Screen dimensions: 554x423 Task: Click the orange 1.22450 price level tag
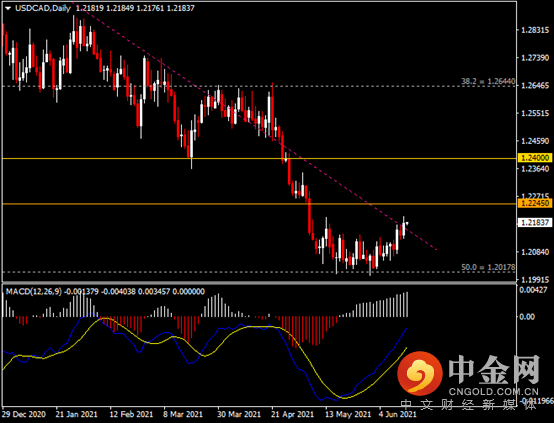pyautogui.click(x=535, y=203)
